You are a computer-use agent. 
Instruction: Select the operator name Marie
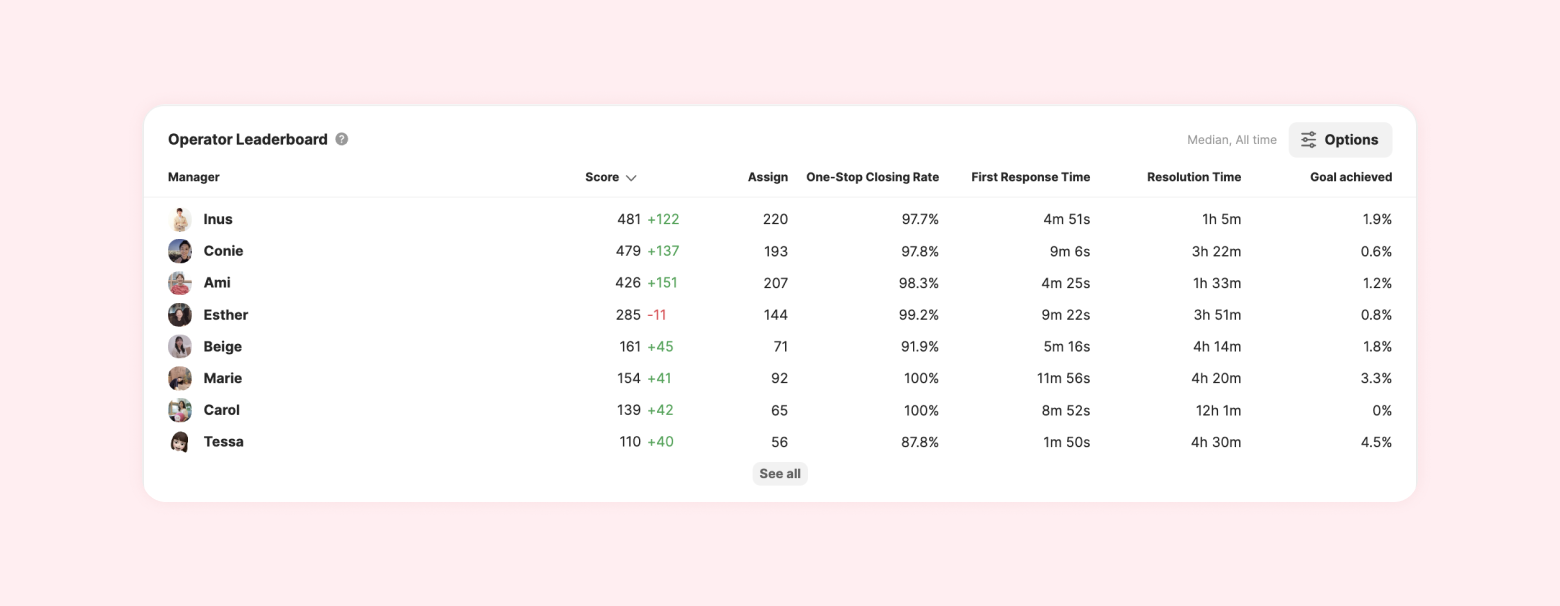[x=222, y=378]
